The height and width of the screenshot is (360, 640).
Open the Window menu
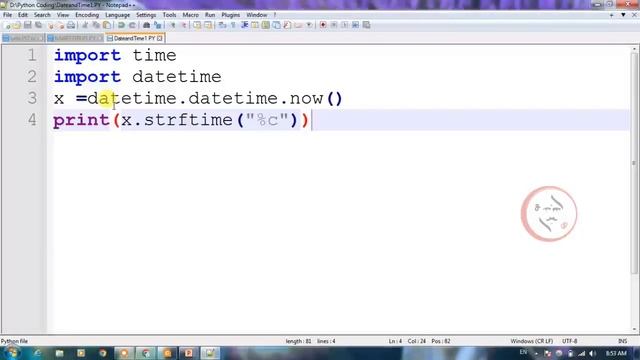pos(256,15)
